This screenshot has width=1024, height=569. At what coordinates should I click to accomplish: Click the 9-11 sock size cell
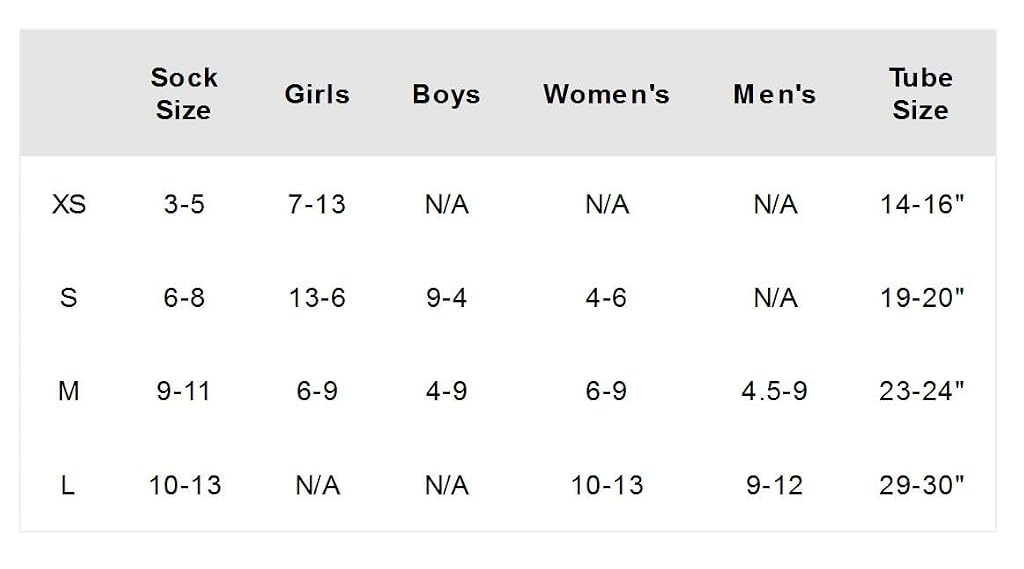point(184,391)
